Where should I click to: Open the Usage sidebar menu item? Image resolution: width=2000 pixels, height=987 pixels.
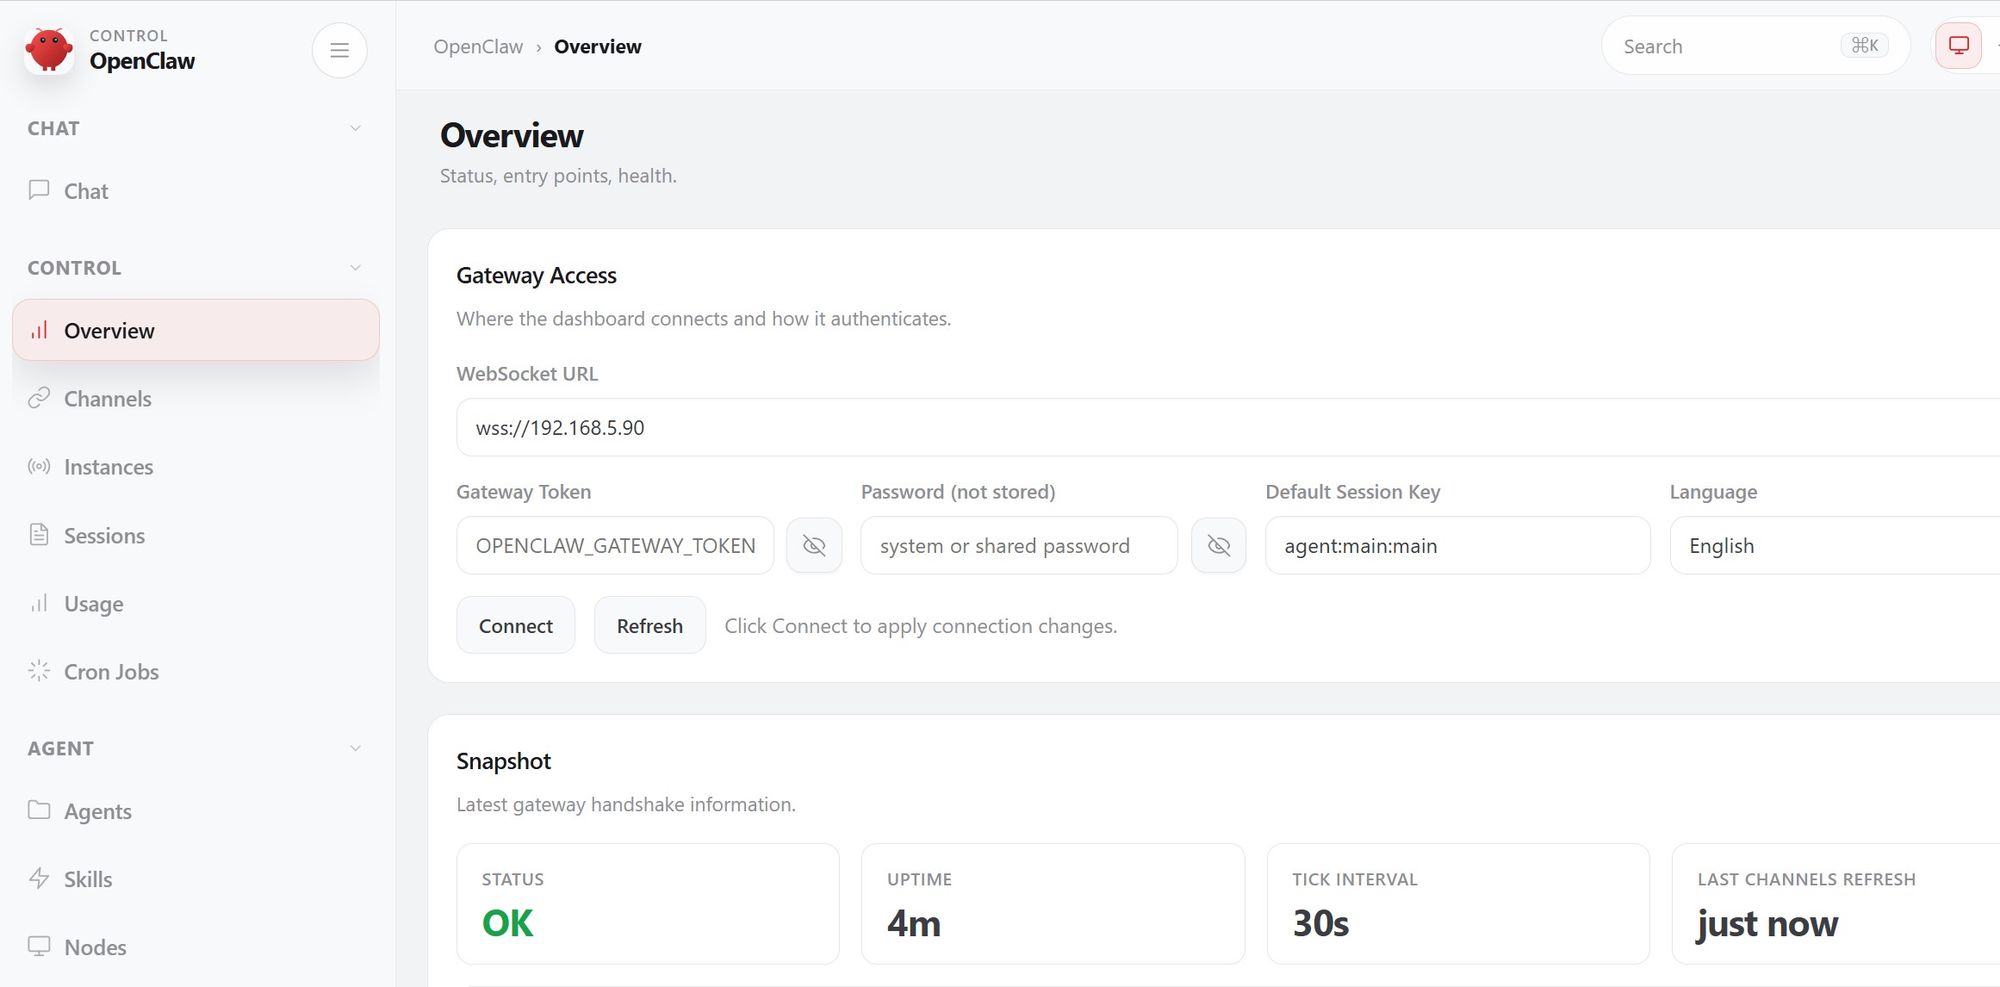(x=93, y=604)
